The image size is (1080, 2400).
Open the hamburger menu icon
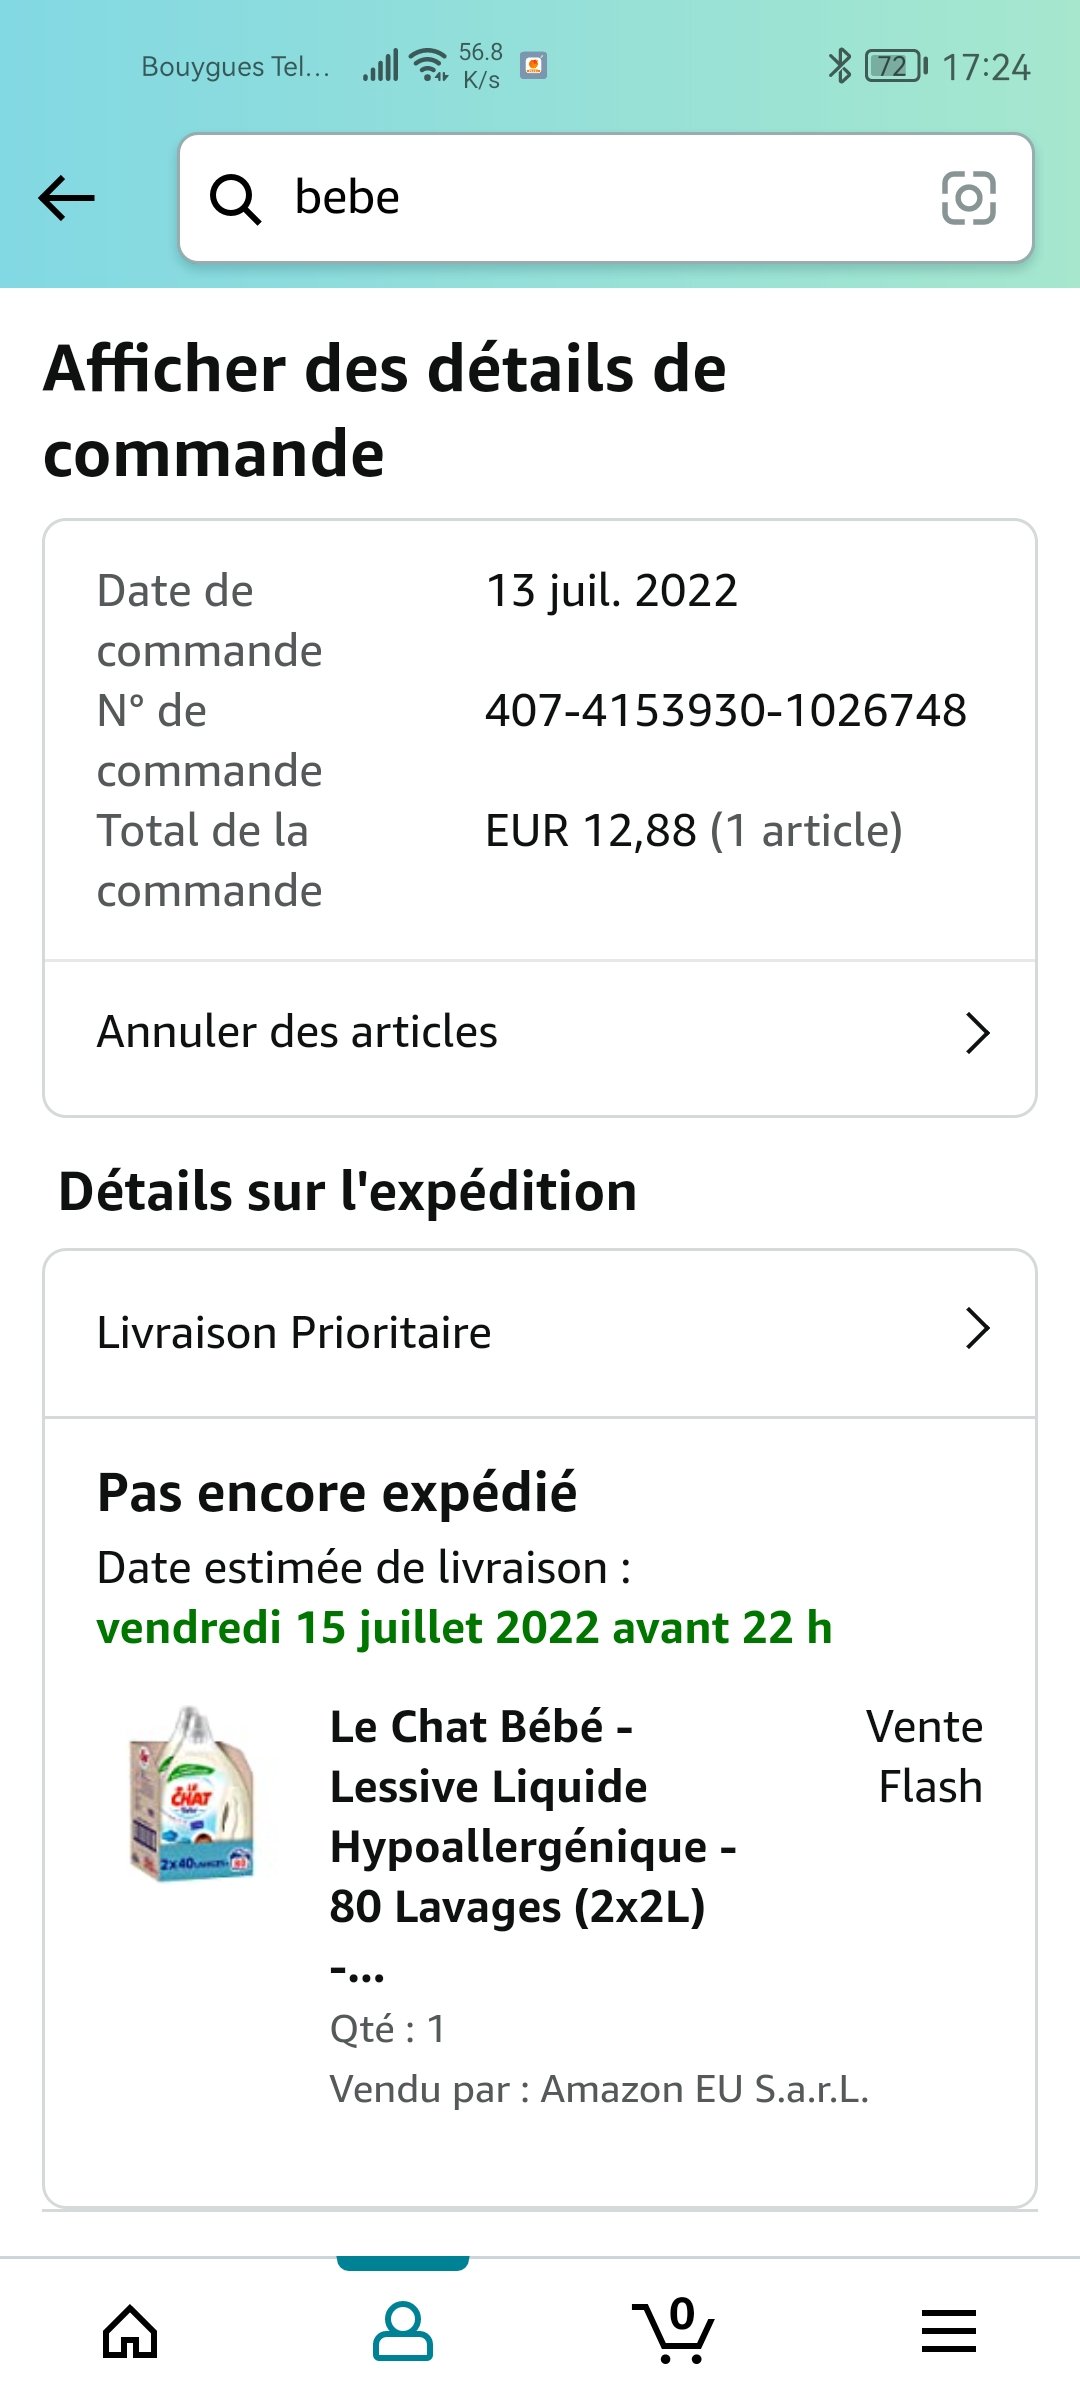[x=948, y=2331]
